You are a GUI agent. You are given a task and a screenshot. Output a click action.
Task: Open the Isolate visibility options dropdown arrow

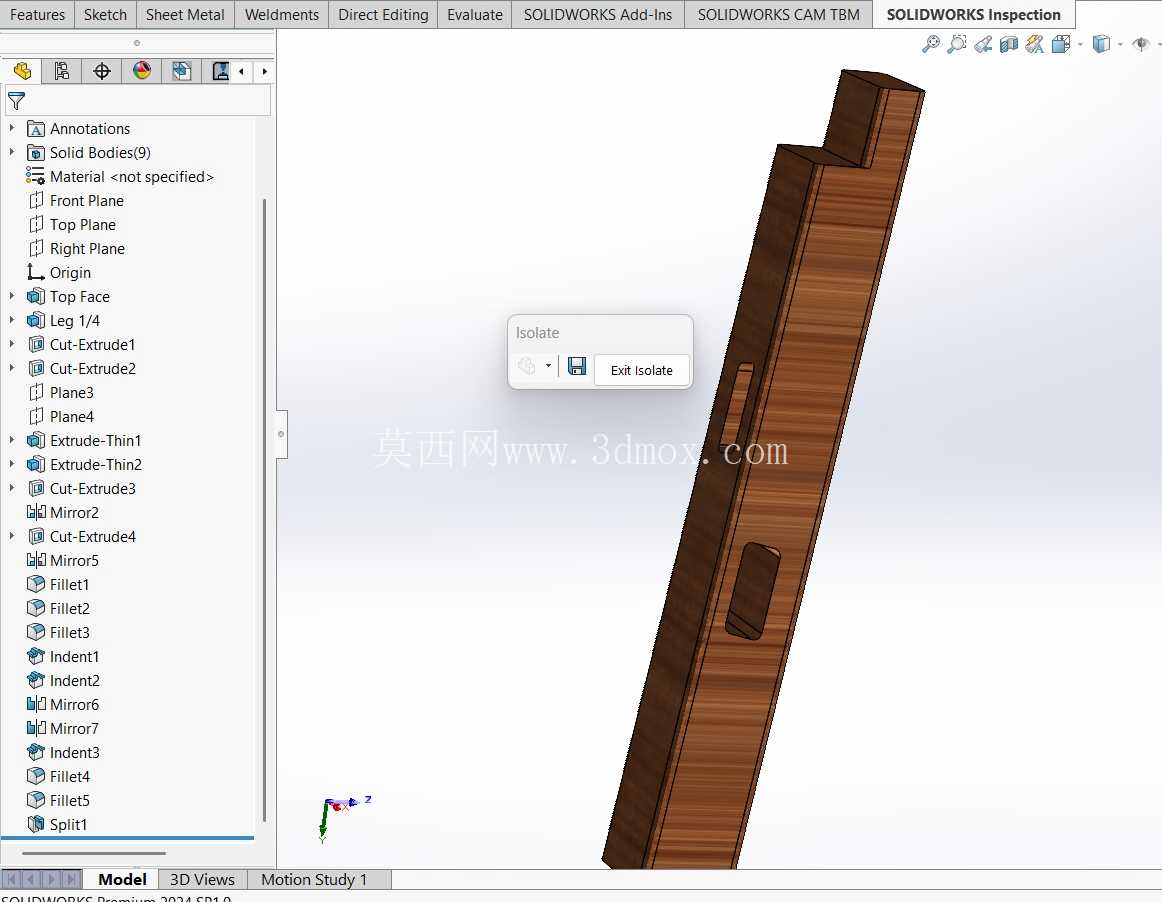548,365
